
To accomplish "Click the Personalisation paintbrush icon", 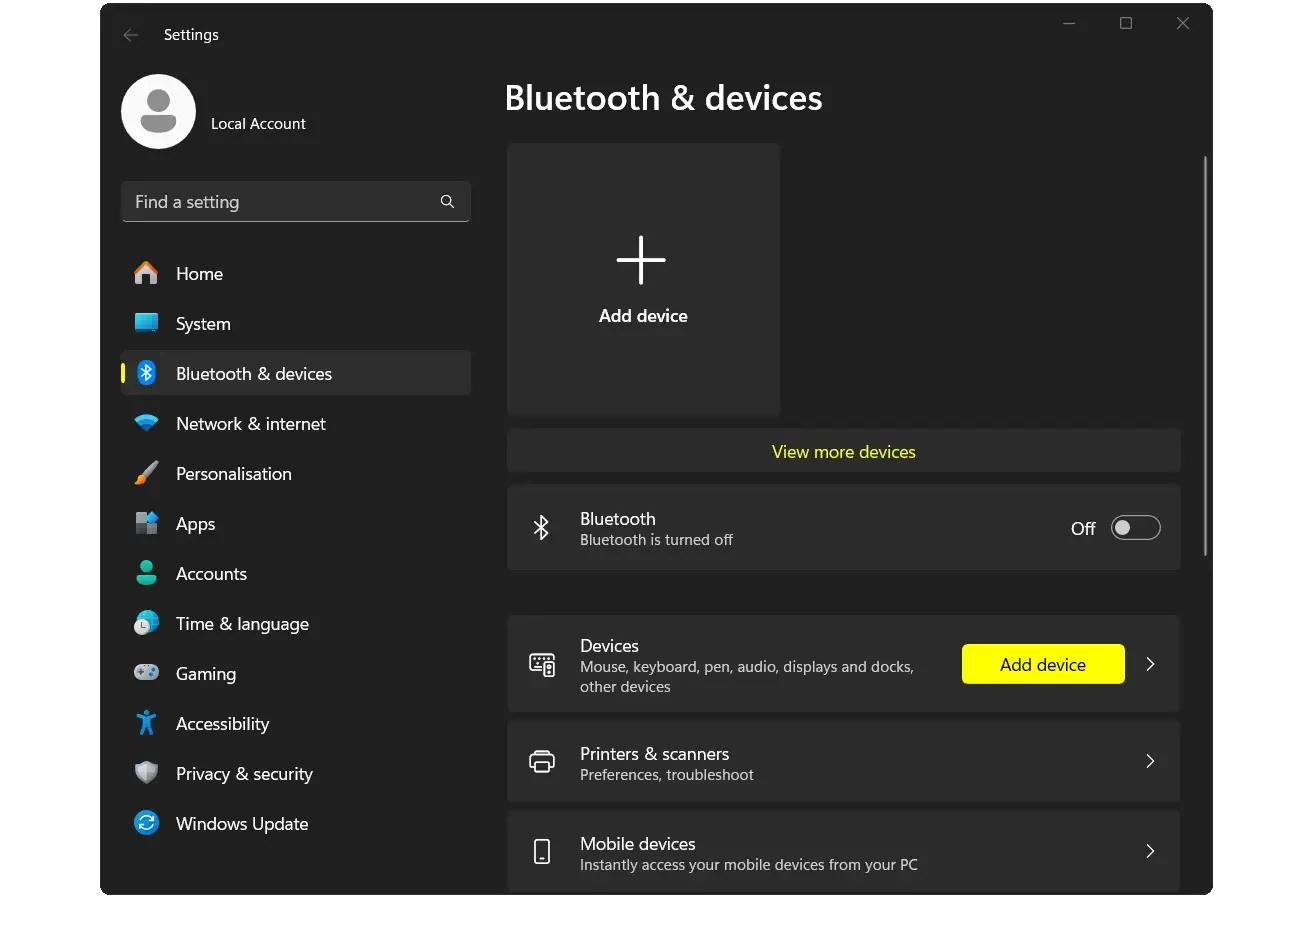I will pos(146,473).
